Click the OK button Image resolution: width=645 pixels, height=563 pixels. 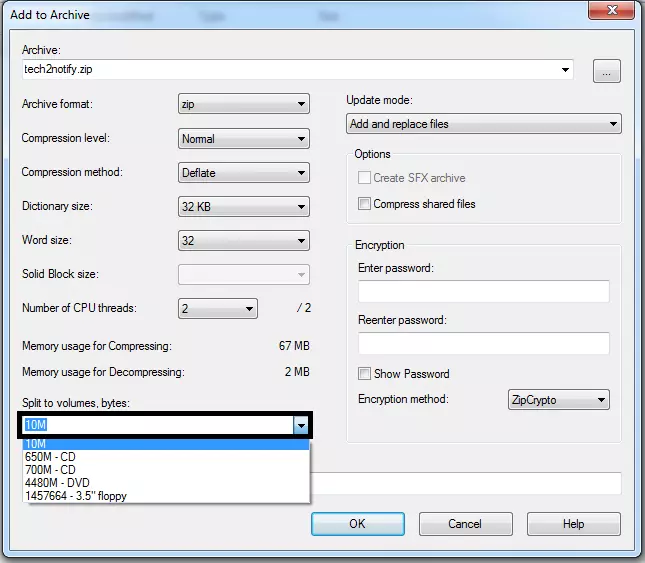pyautogui.click(x=357, y=524)
